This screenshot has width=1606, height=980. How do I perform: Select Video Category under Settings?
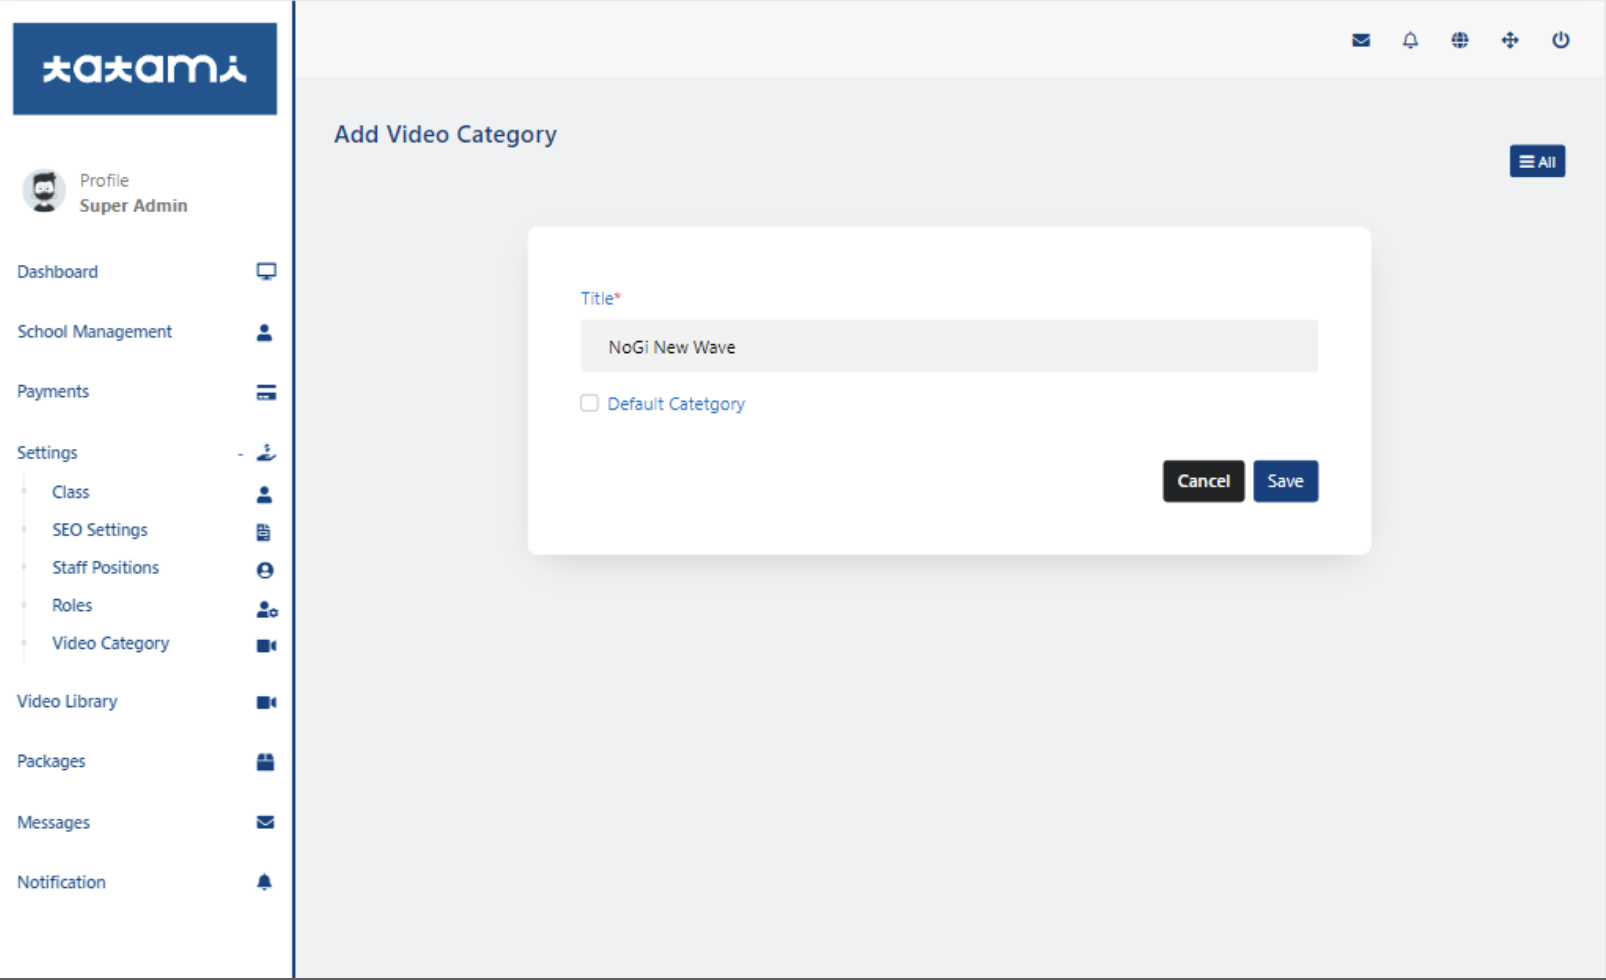(110, 643)
